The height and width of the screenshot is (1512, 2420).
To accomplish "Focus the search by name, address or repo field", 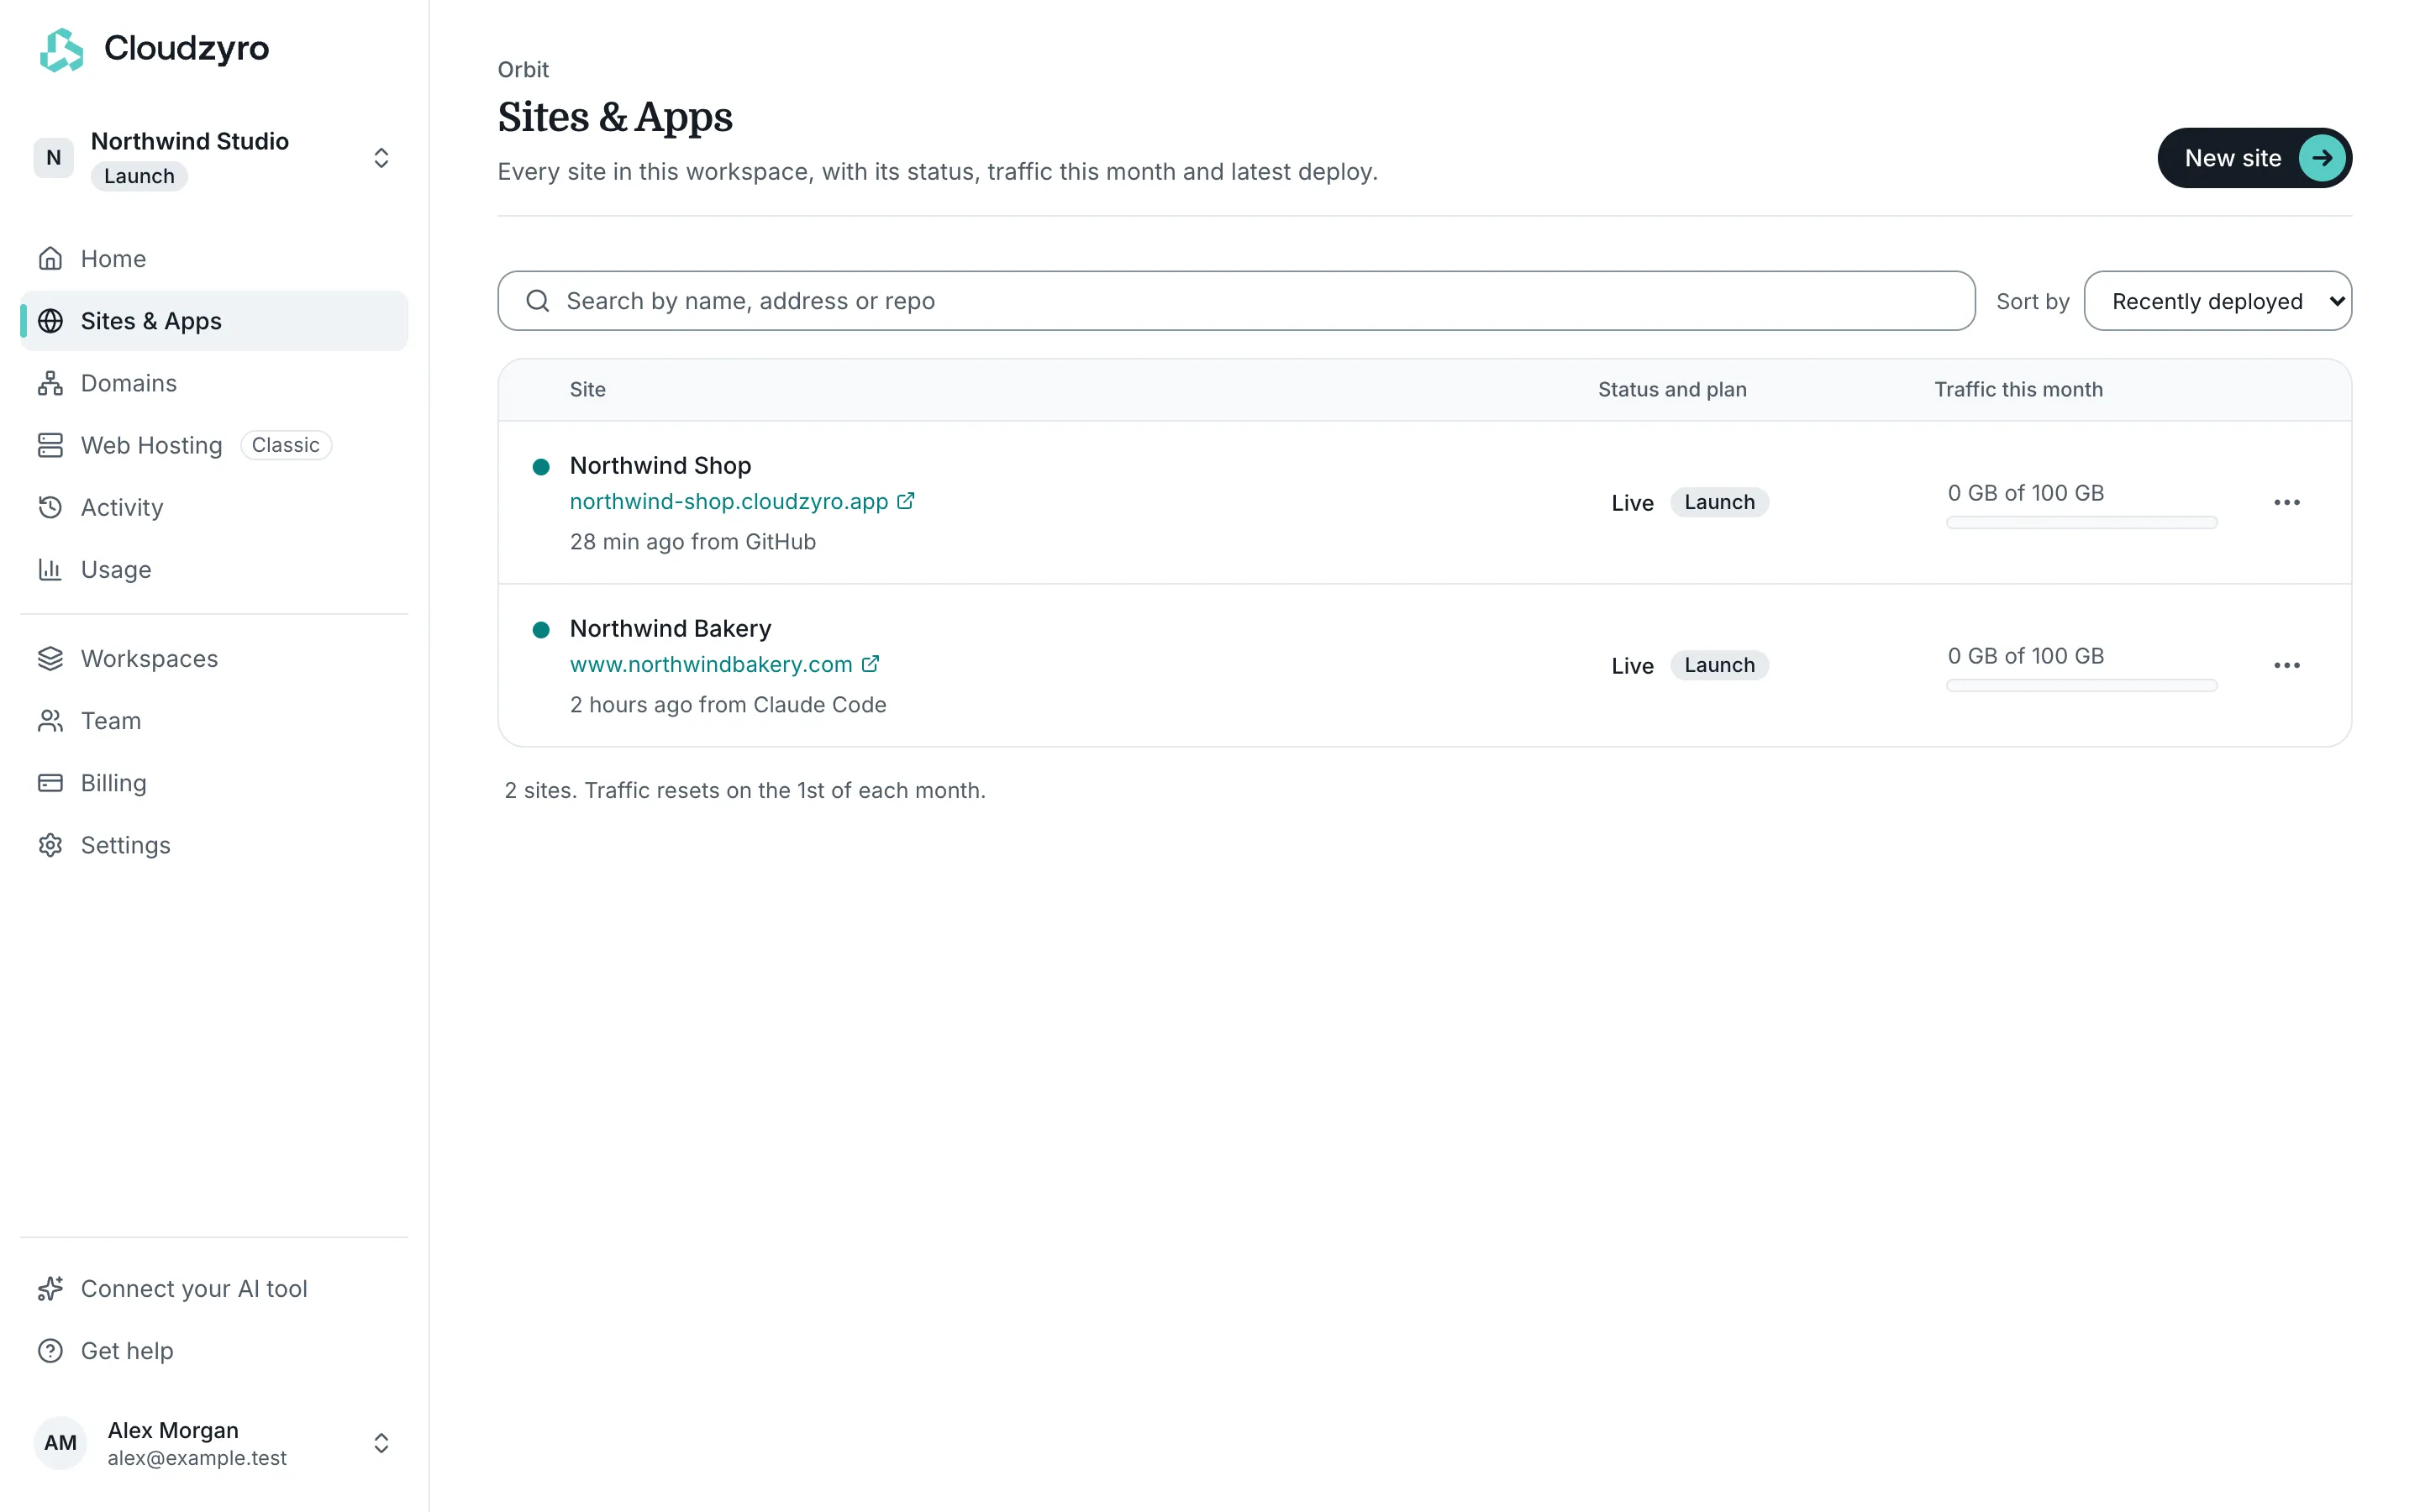I will (1236, 301).
